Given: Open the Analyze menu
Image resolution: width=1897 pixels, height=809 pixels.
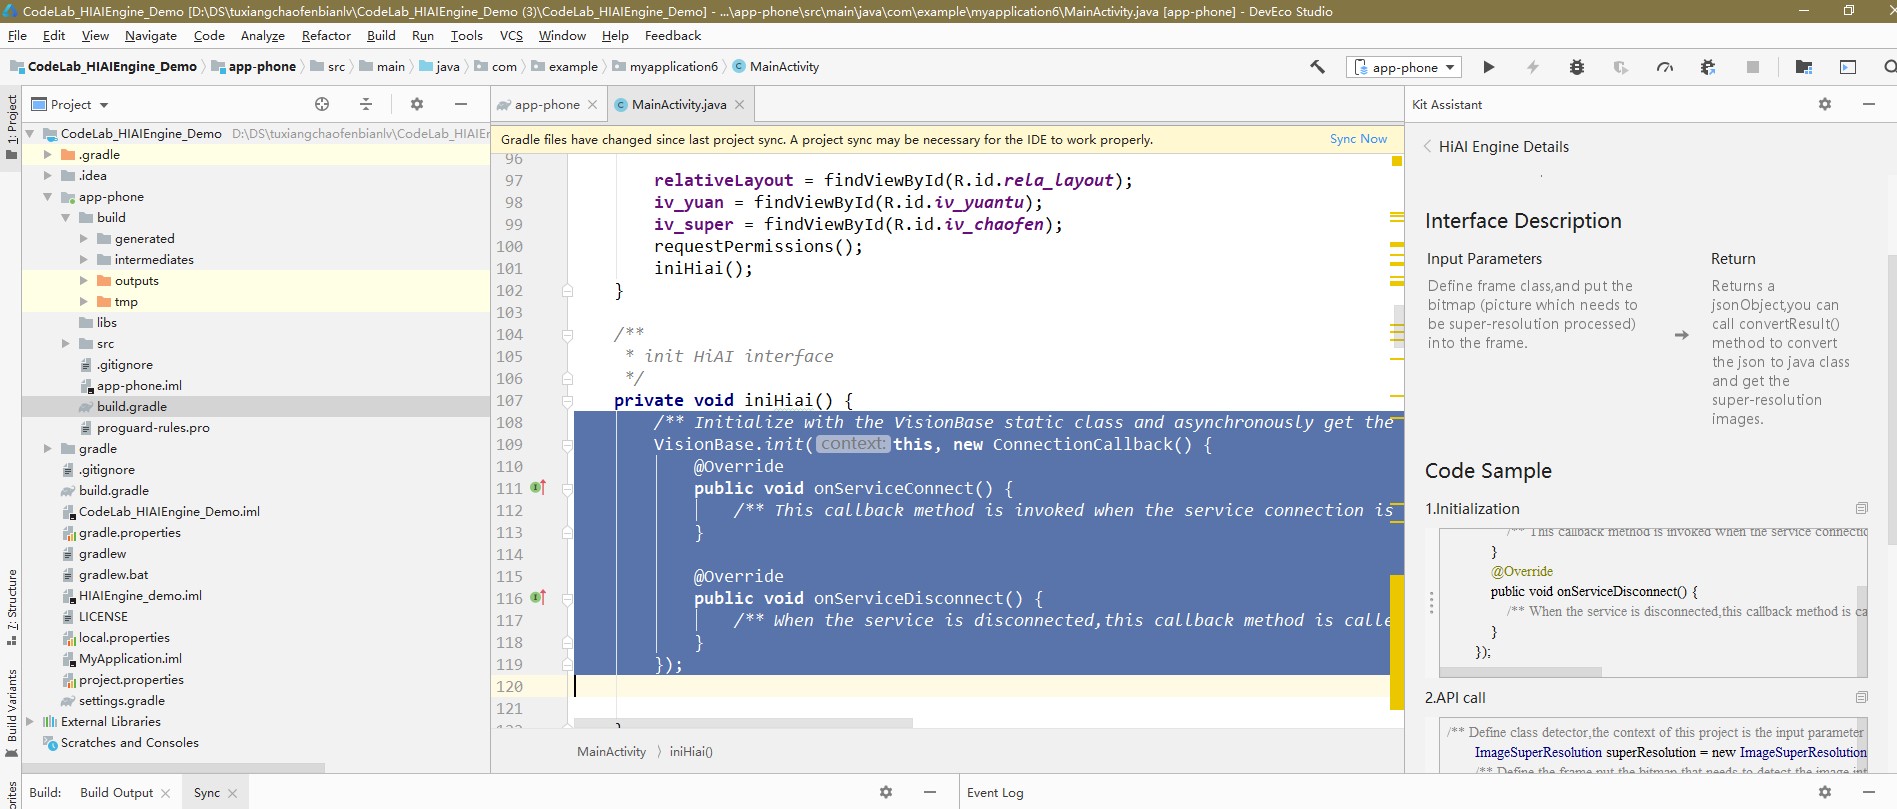Looking at the screenshot, I should [x=263, y=35].
